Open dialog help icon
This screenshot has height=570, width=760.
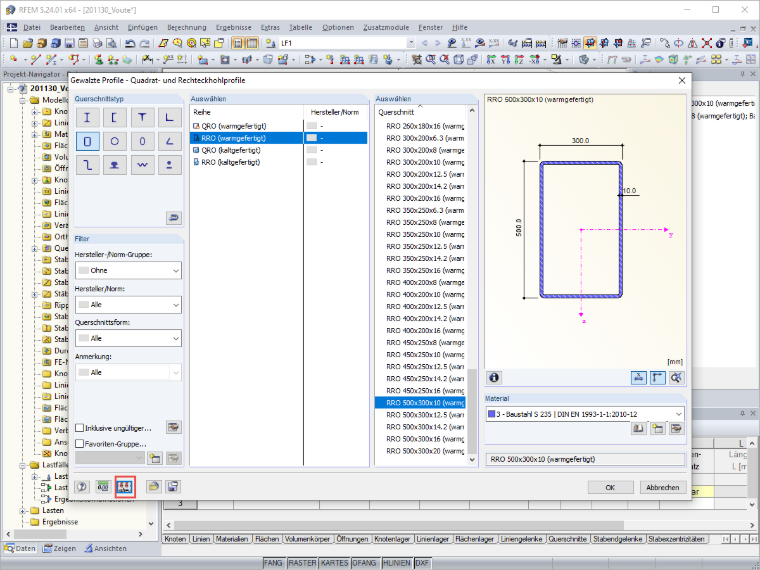tap(82, 487)
